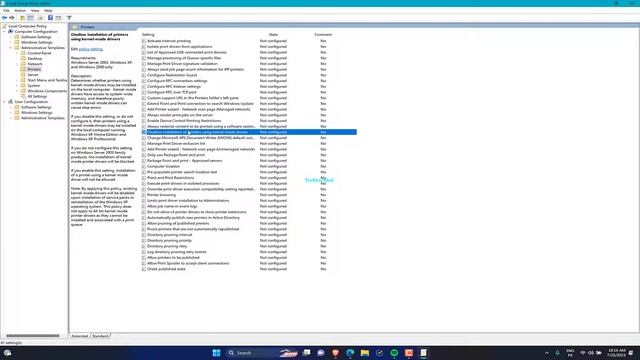Image resolution: width=640 pixels, height=360 pixels.
Task: Click the Filter funnel toolbar icon
Action: (69, 18)
